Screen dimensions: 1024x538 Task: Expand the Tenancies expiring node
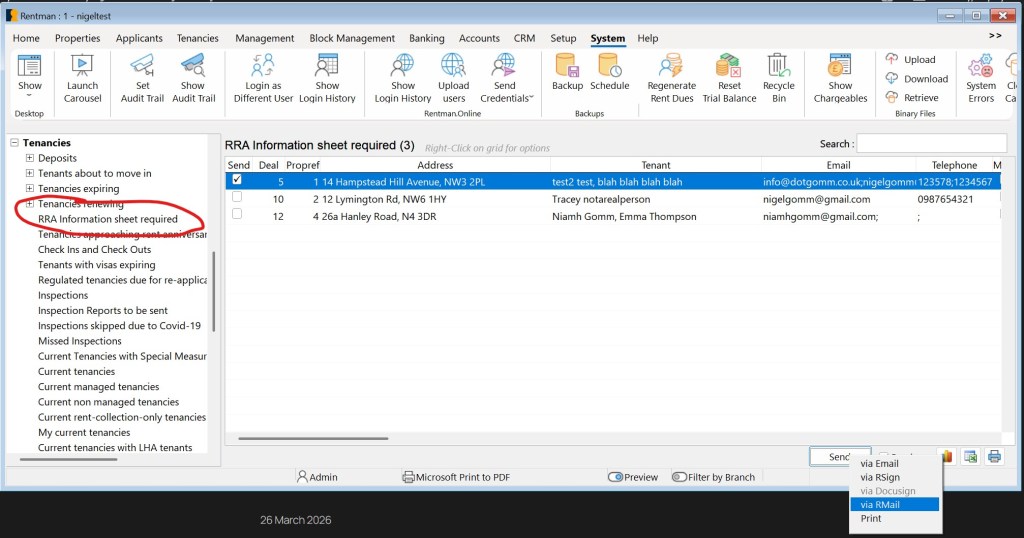[30, 189]
